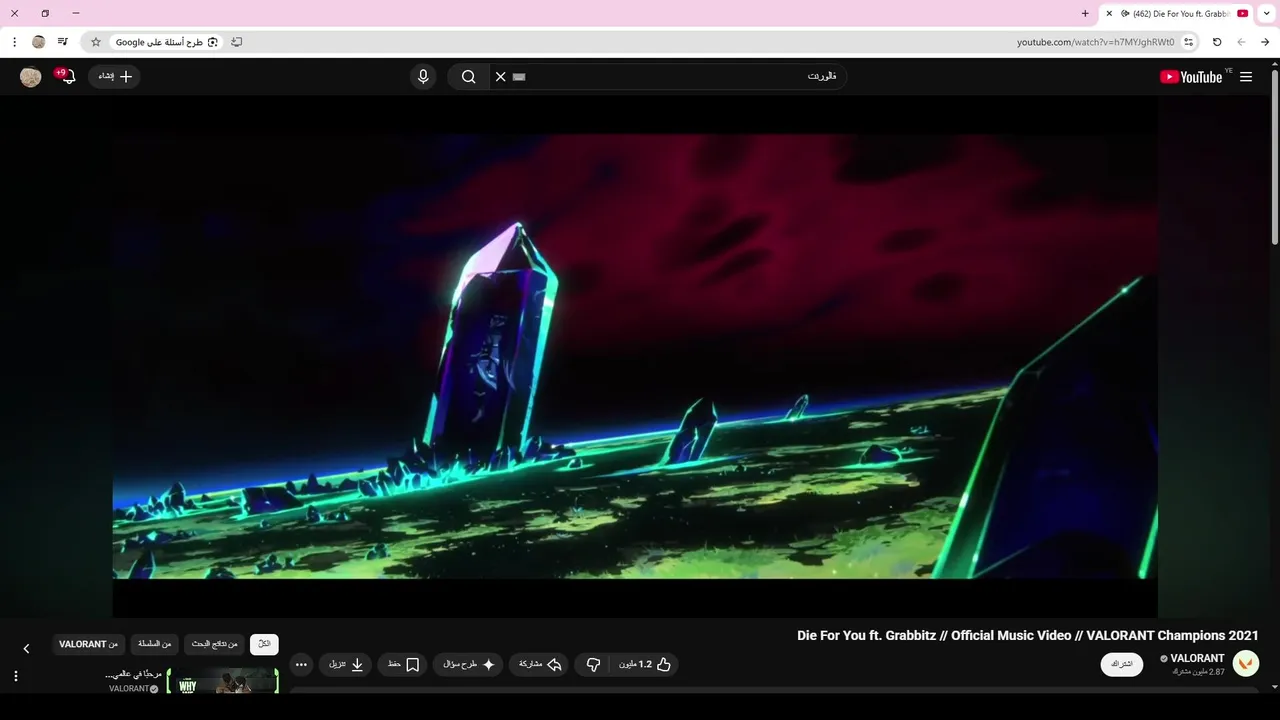Bookmark this page with the star

(96, 42)
